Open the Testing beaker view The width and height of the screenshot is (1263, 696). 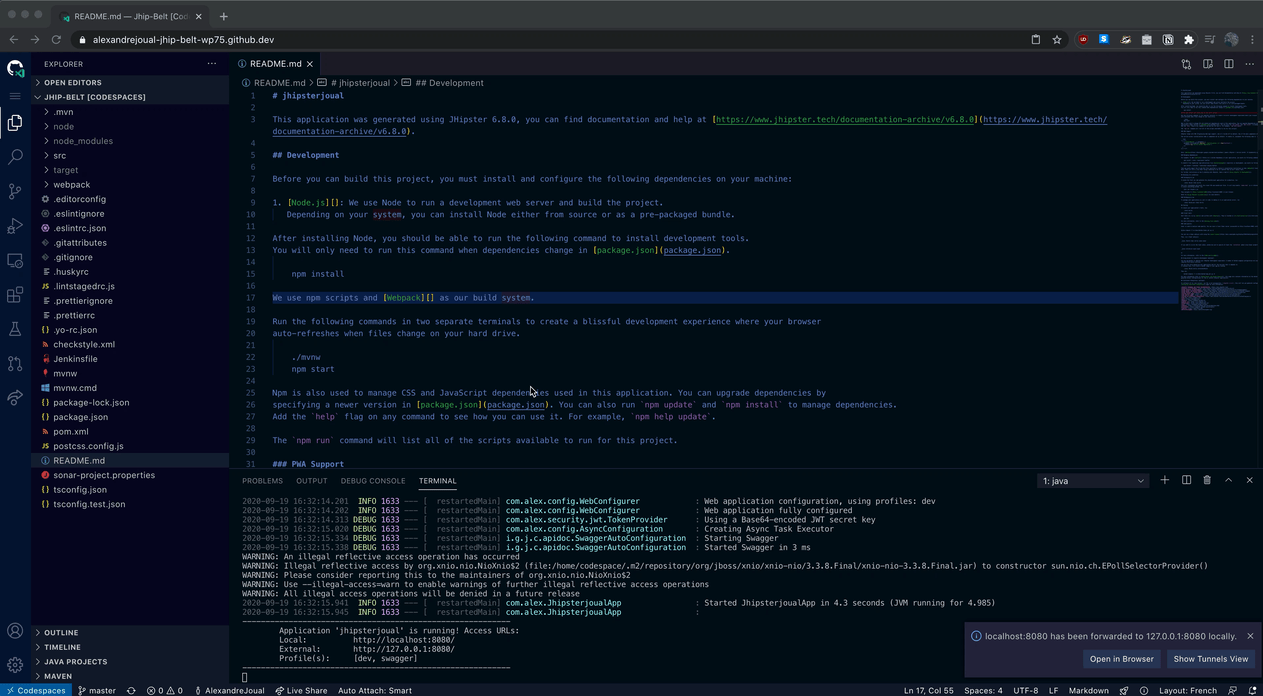tap(14, 327)
